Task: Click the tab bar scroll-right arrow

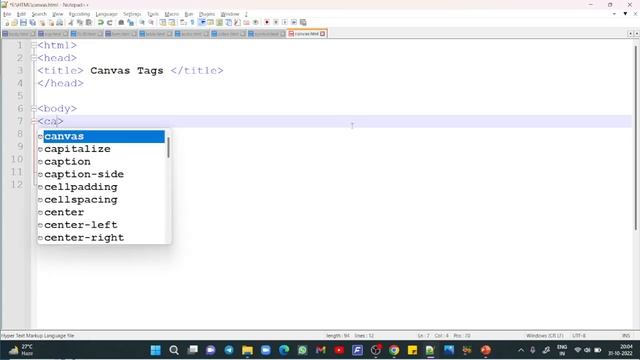Action: (x=636, y=33)
